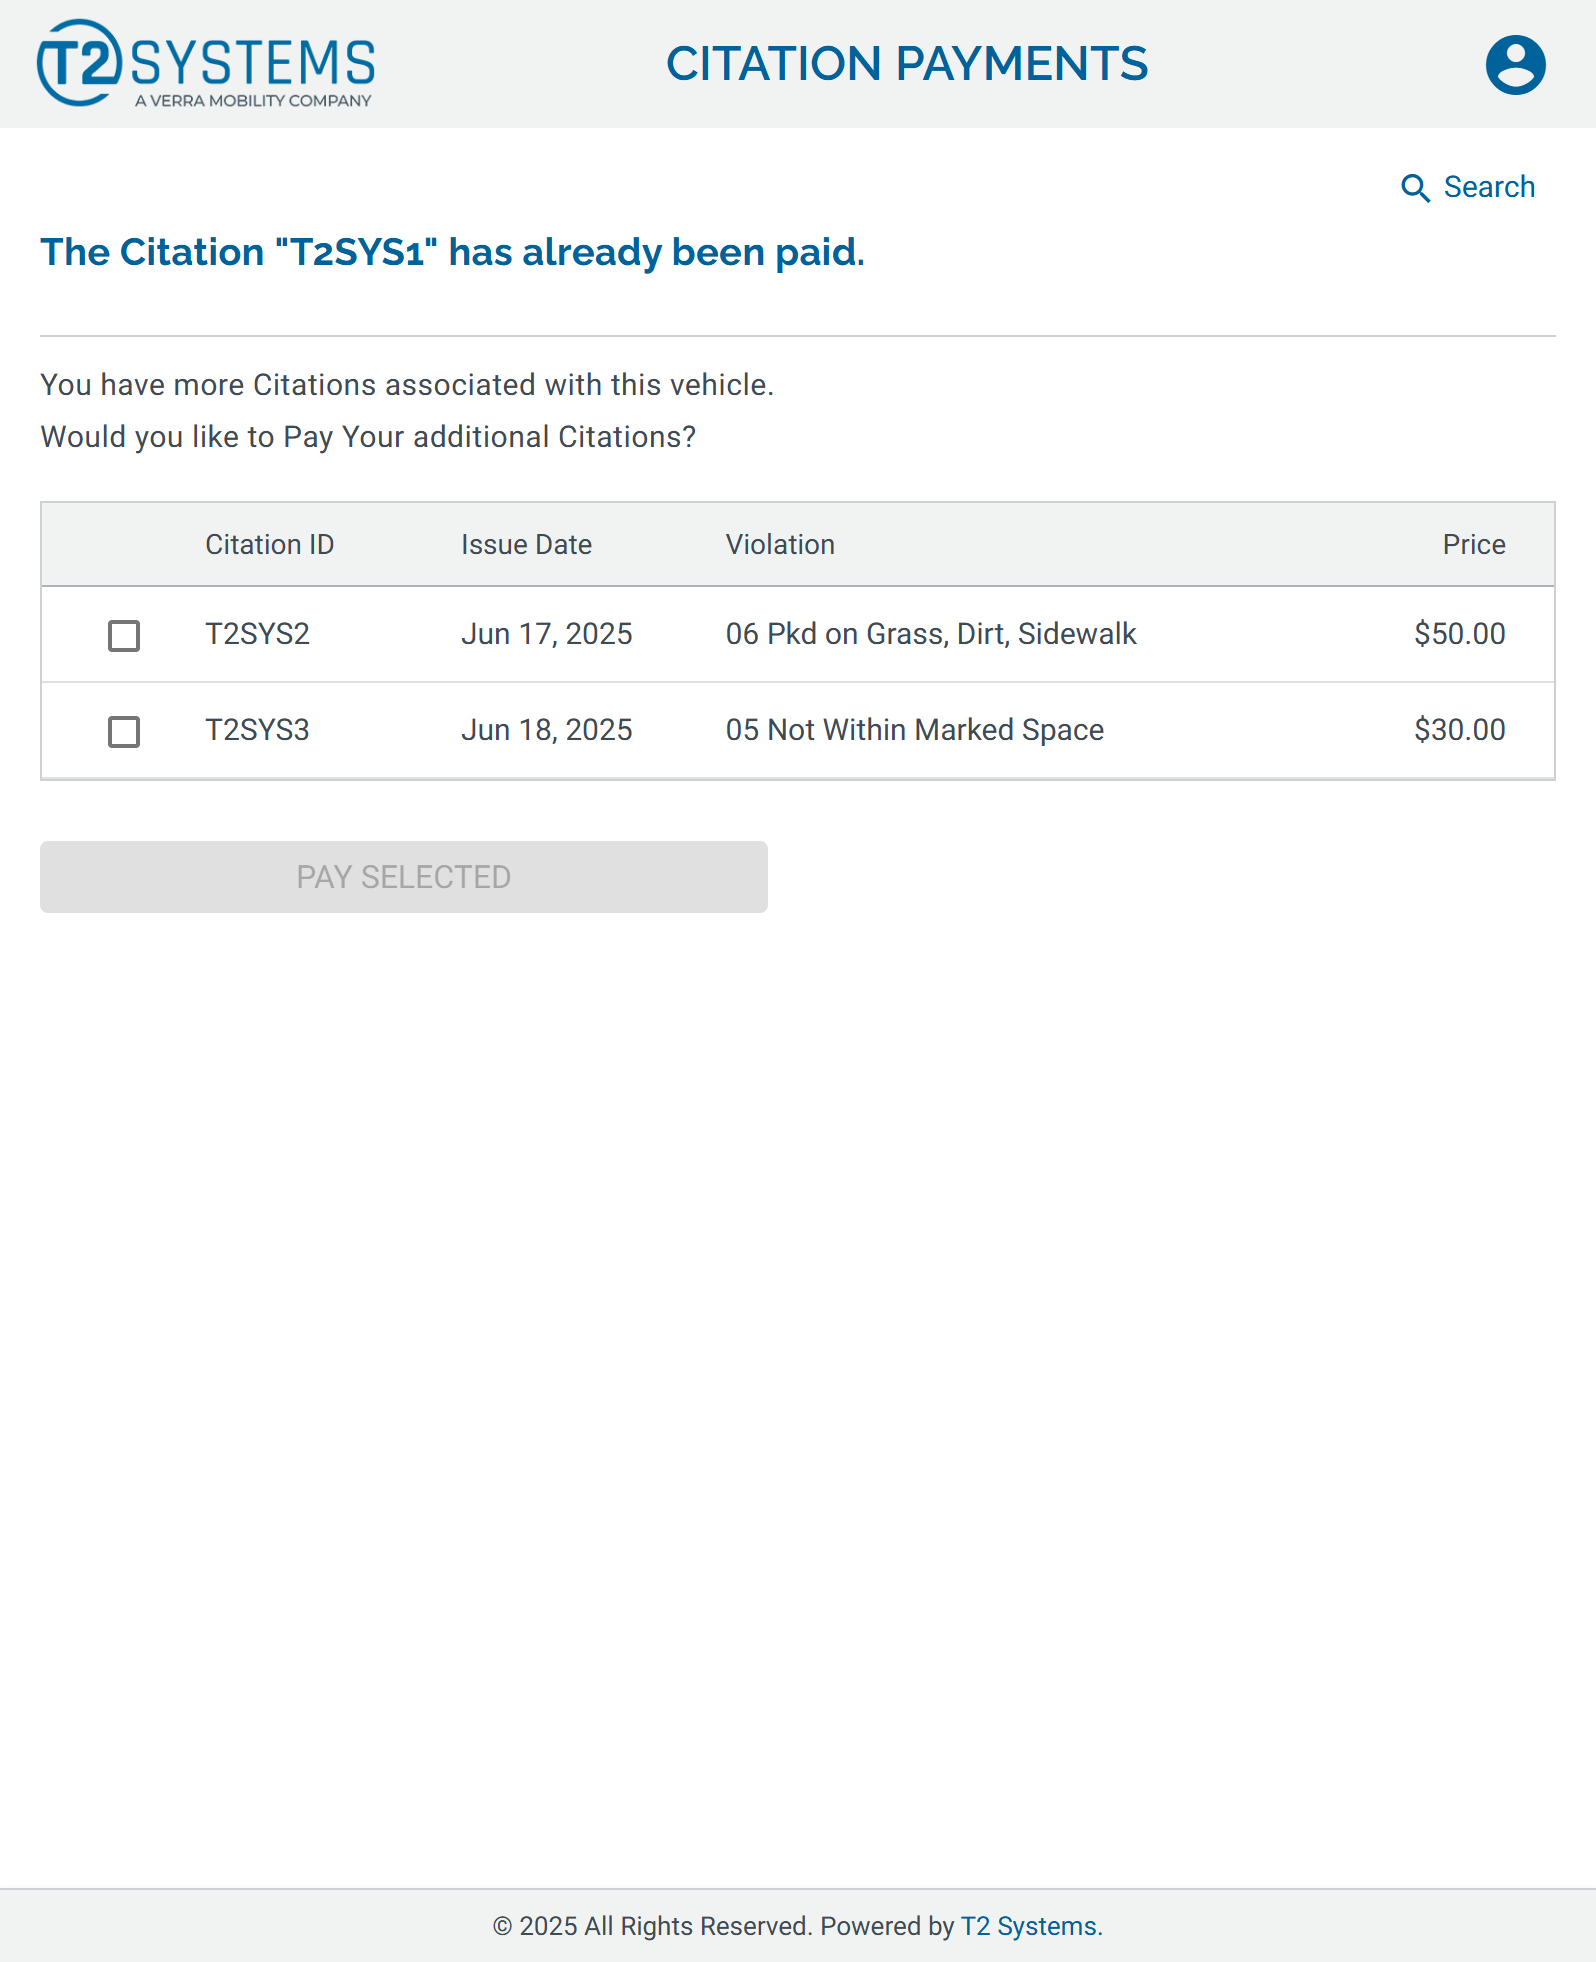Viewport: 1596px width, 1962px height.
Task: Select the checkbox for citation T2SYS2
Action: point(124,636)
